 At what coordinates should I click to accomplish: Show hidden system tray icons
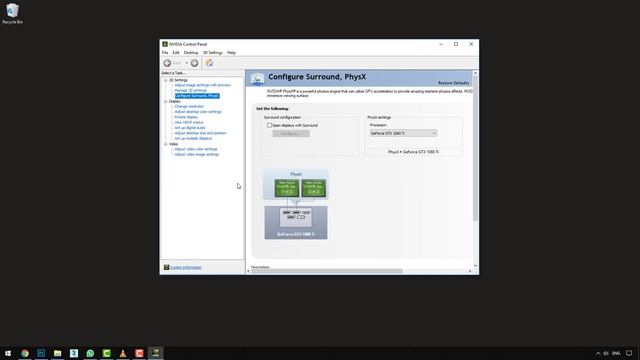point(598,353)
